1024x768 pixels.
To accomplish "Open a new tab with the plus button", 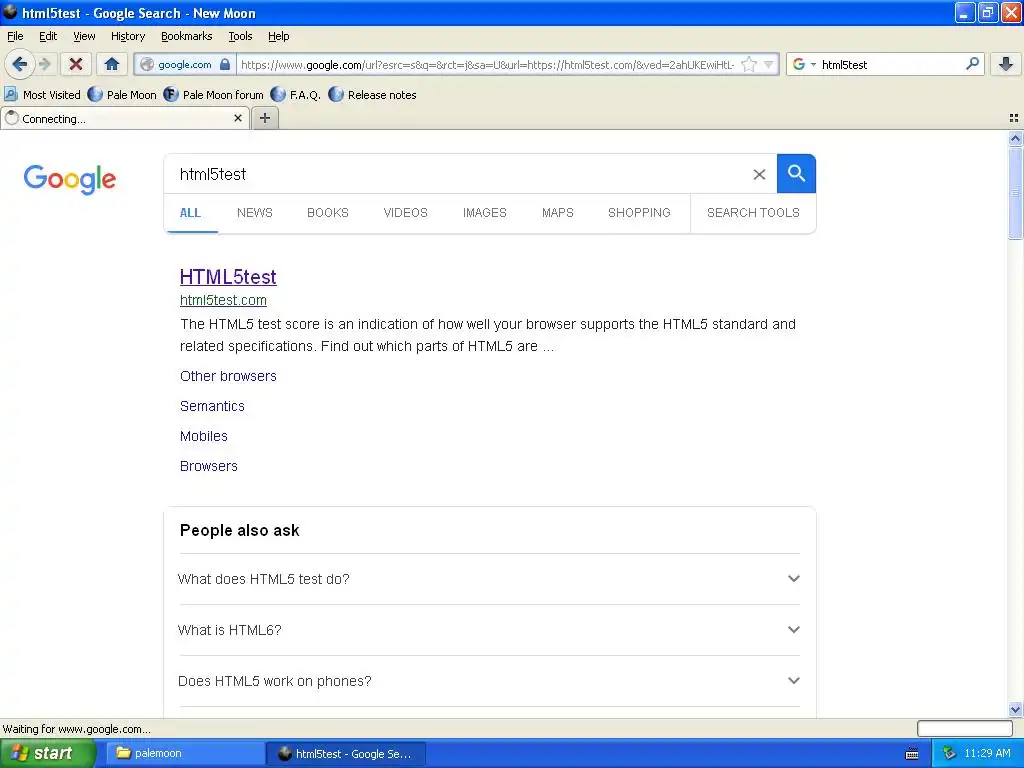I will tap(264, 118).
